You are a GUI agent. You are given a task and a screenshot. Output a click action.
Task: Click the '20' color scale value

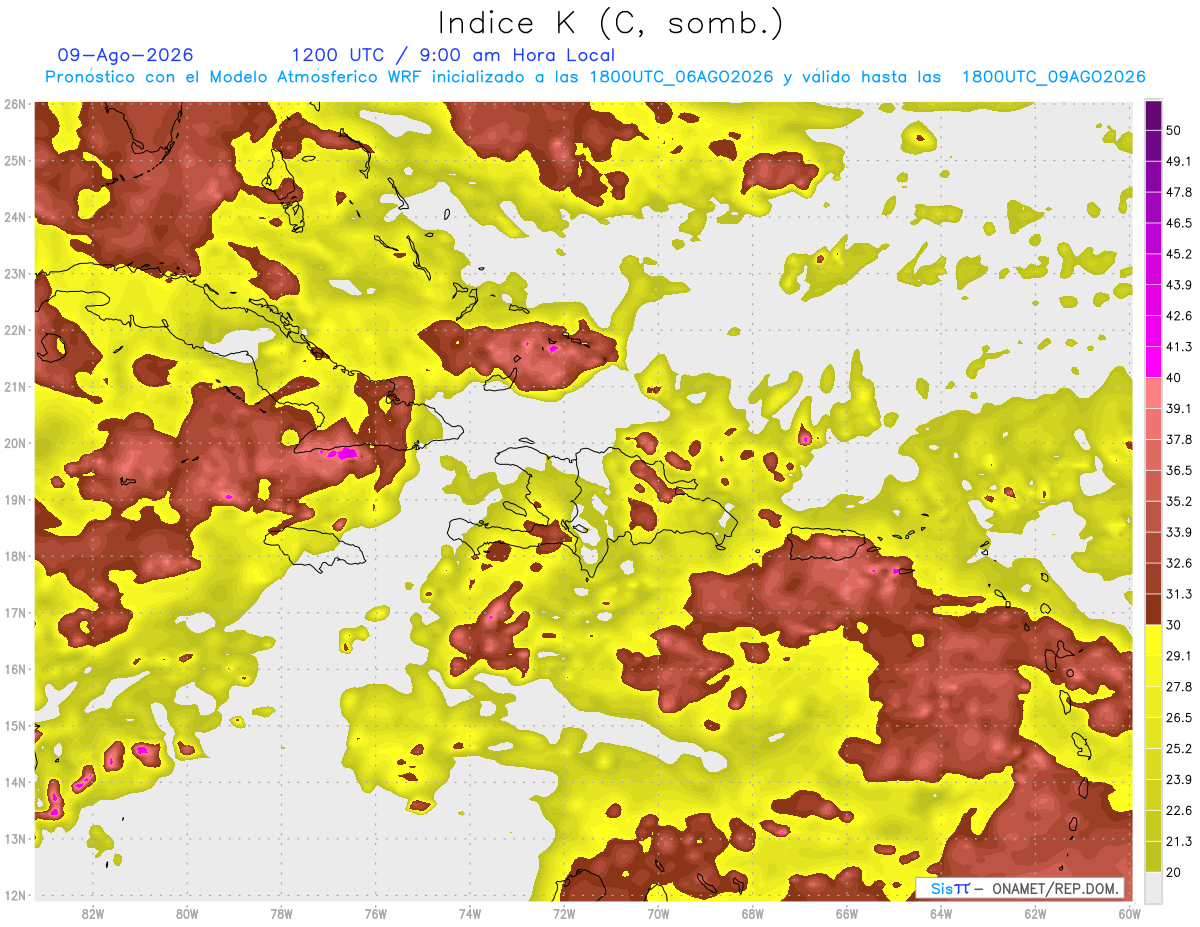1174,872
